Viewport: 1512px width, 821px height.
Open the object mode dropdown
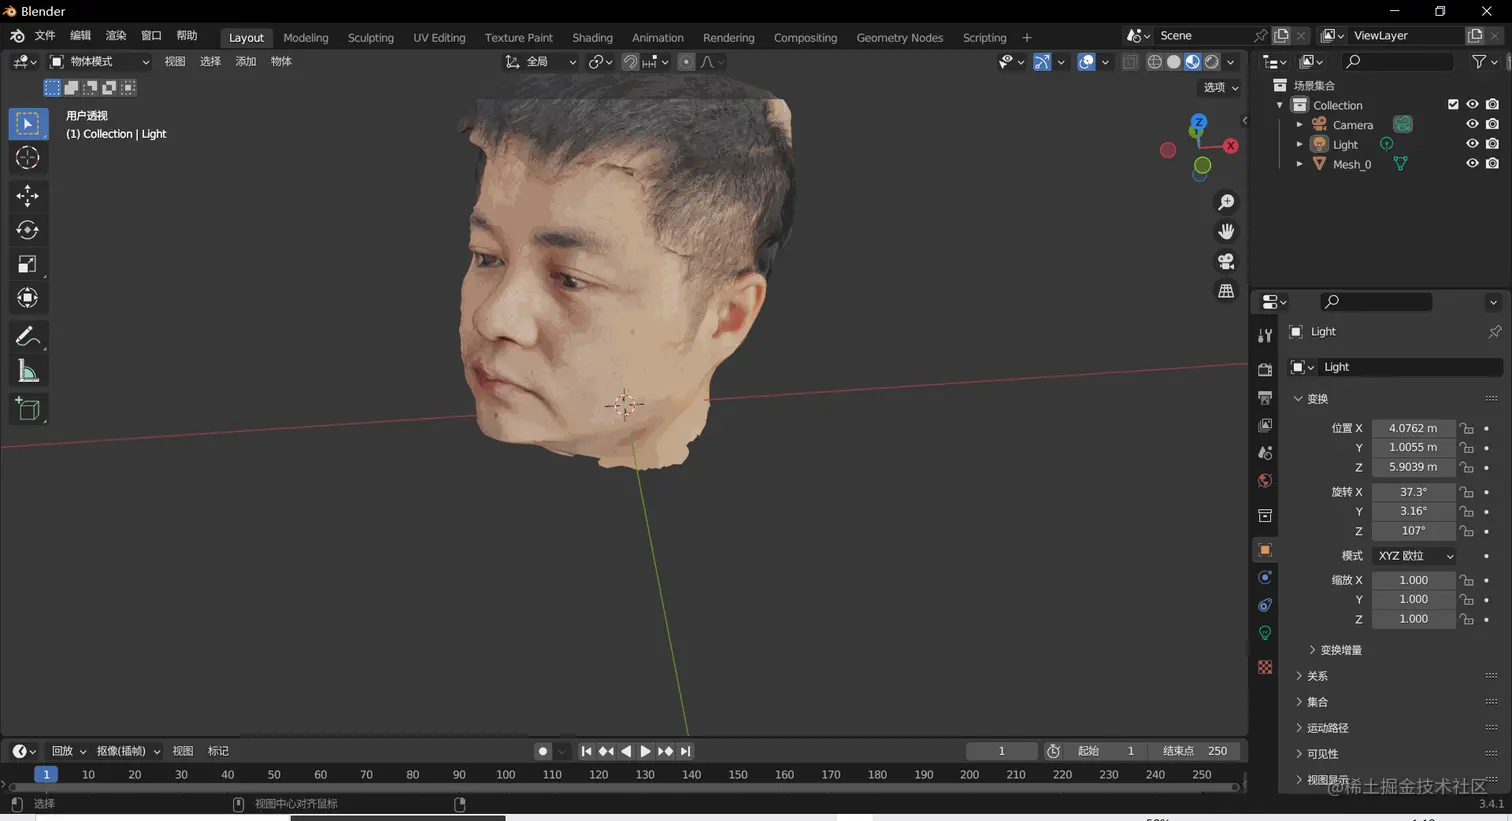point(99,62)
